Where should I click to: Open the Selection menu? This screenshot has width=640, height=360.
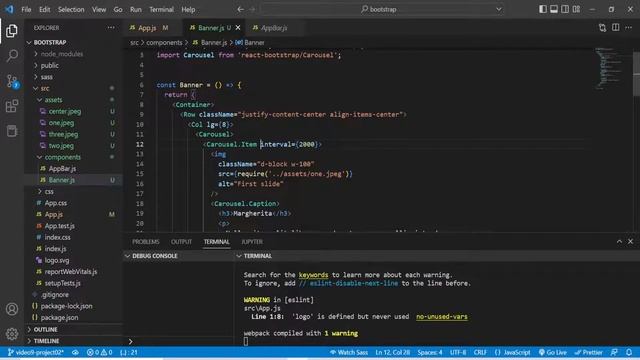(71, 9)
